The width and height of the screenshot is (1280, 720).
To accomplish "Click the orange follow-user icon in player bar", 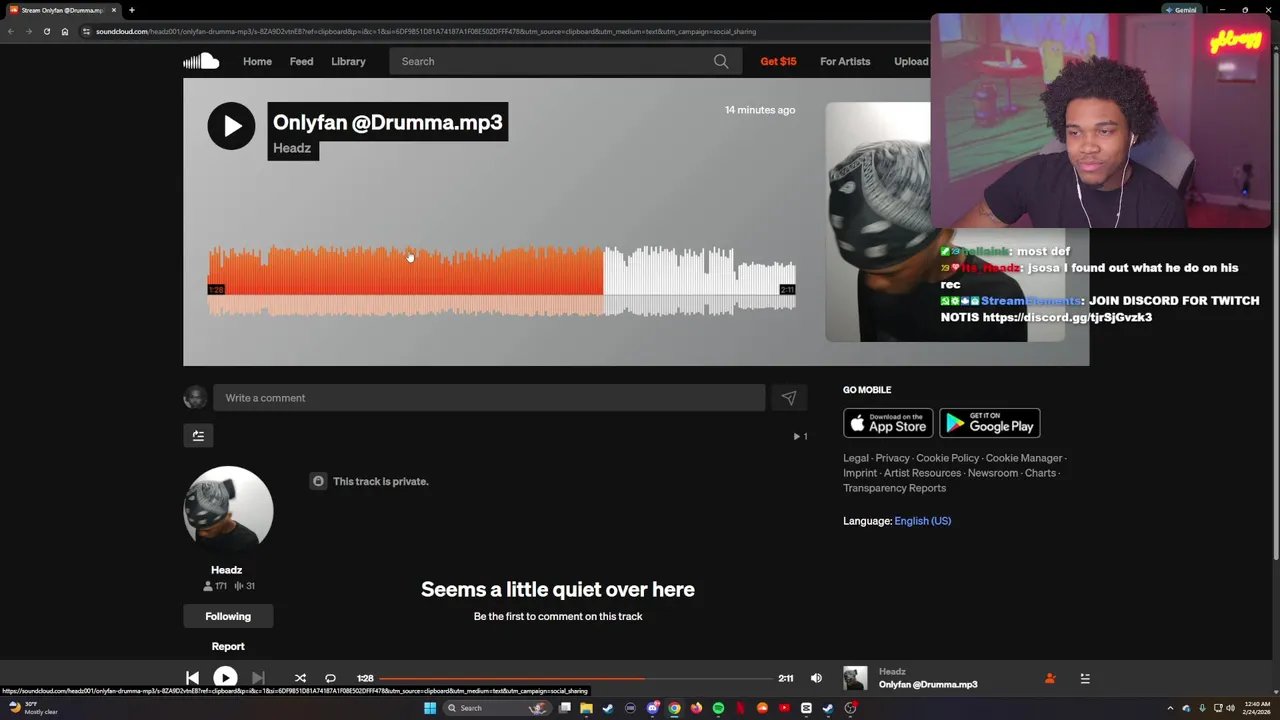I will (1050, 678).
